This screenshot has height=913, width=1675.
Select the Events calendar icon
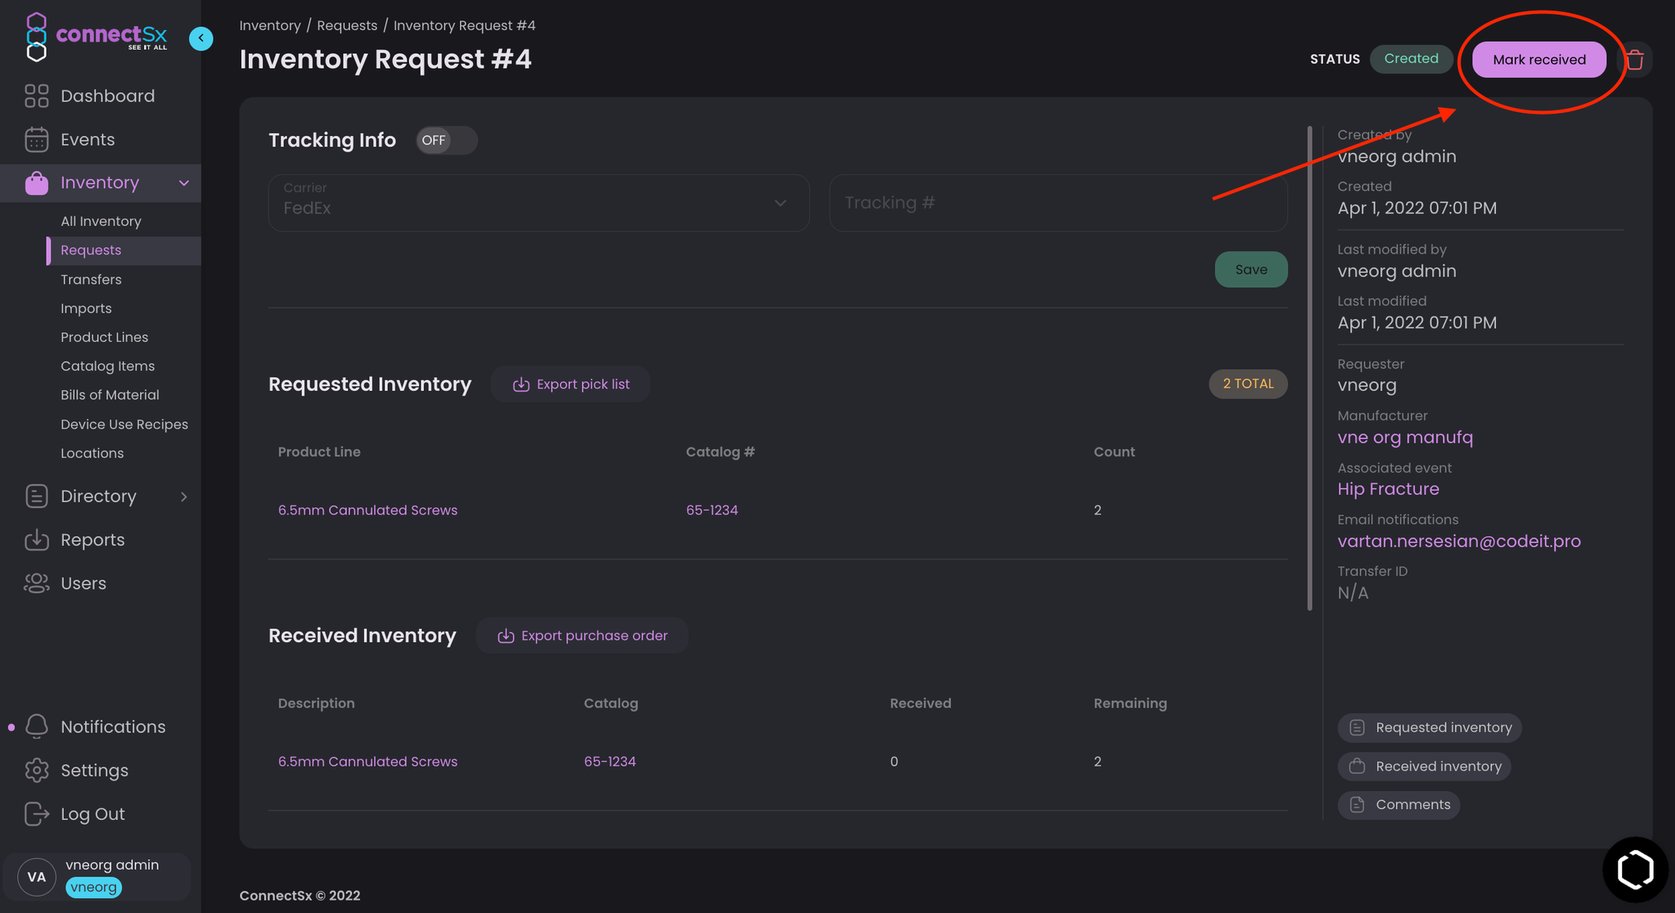click(x=36, y=139)
